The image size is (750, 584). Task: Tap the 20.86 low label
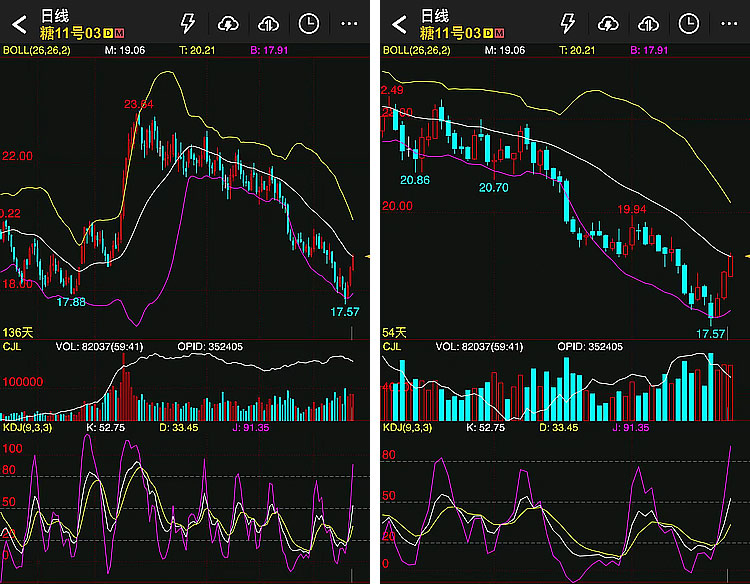tap(415, 180)
